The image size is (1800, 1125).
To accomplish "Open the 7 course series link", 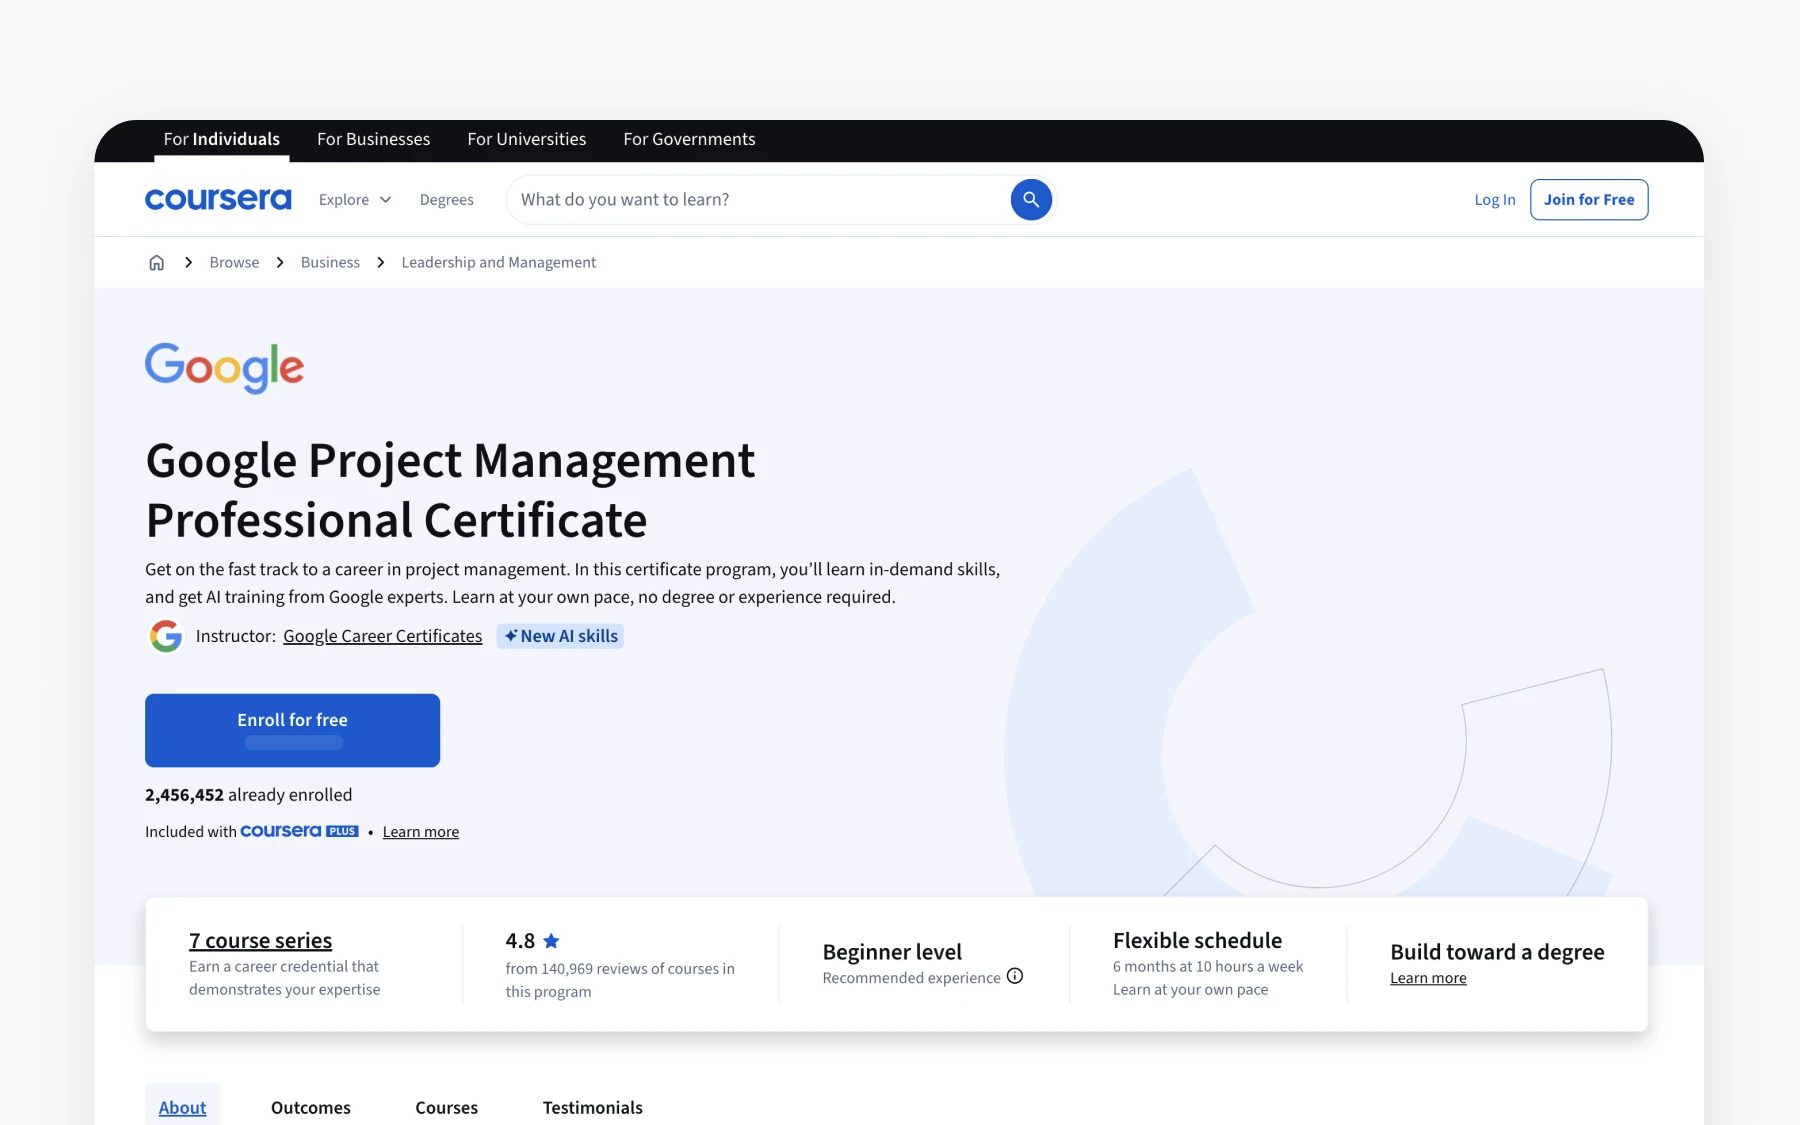I will (x=260, y=941).
